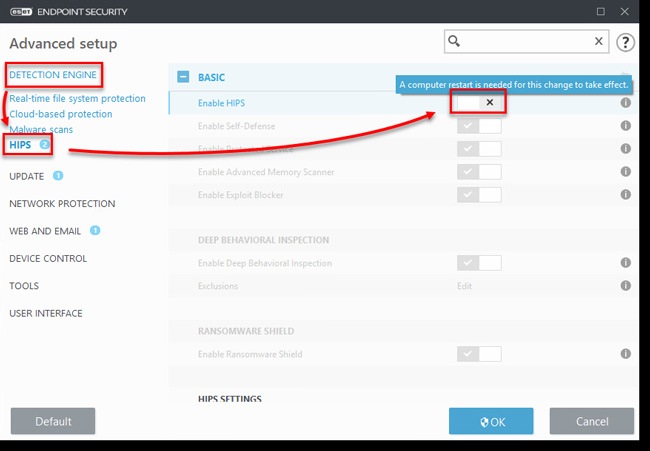Viewport: 650px width, 451px height.
Task: Click the help question mark icon
Action: point(625,42)
